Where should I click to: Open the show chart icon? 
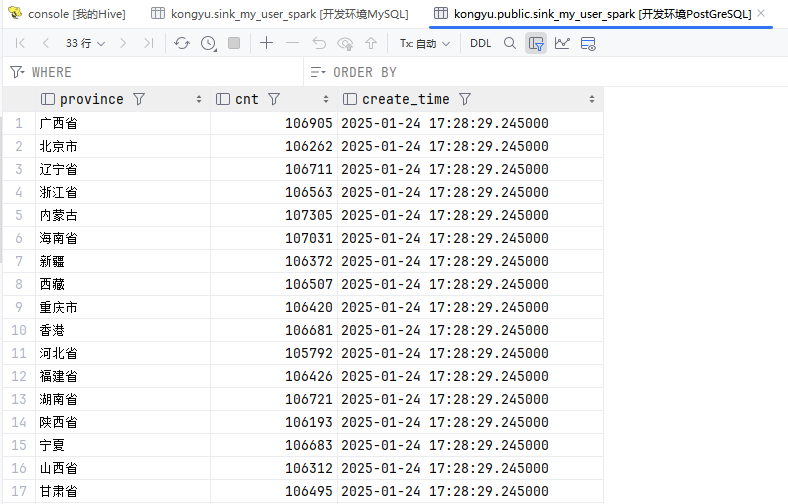(x=562, y=43)
